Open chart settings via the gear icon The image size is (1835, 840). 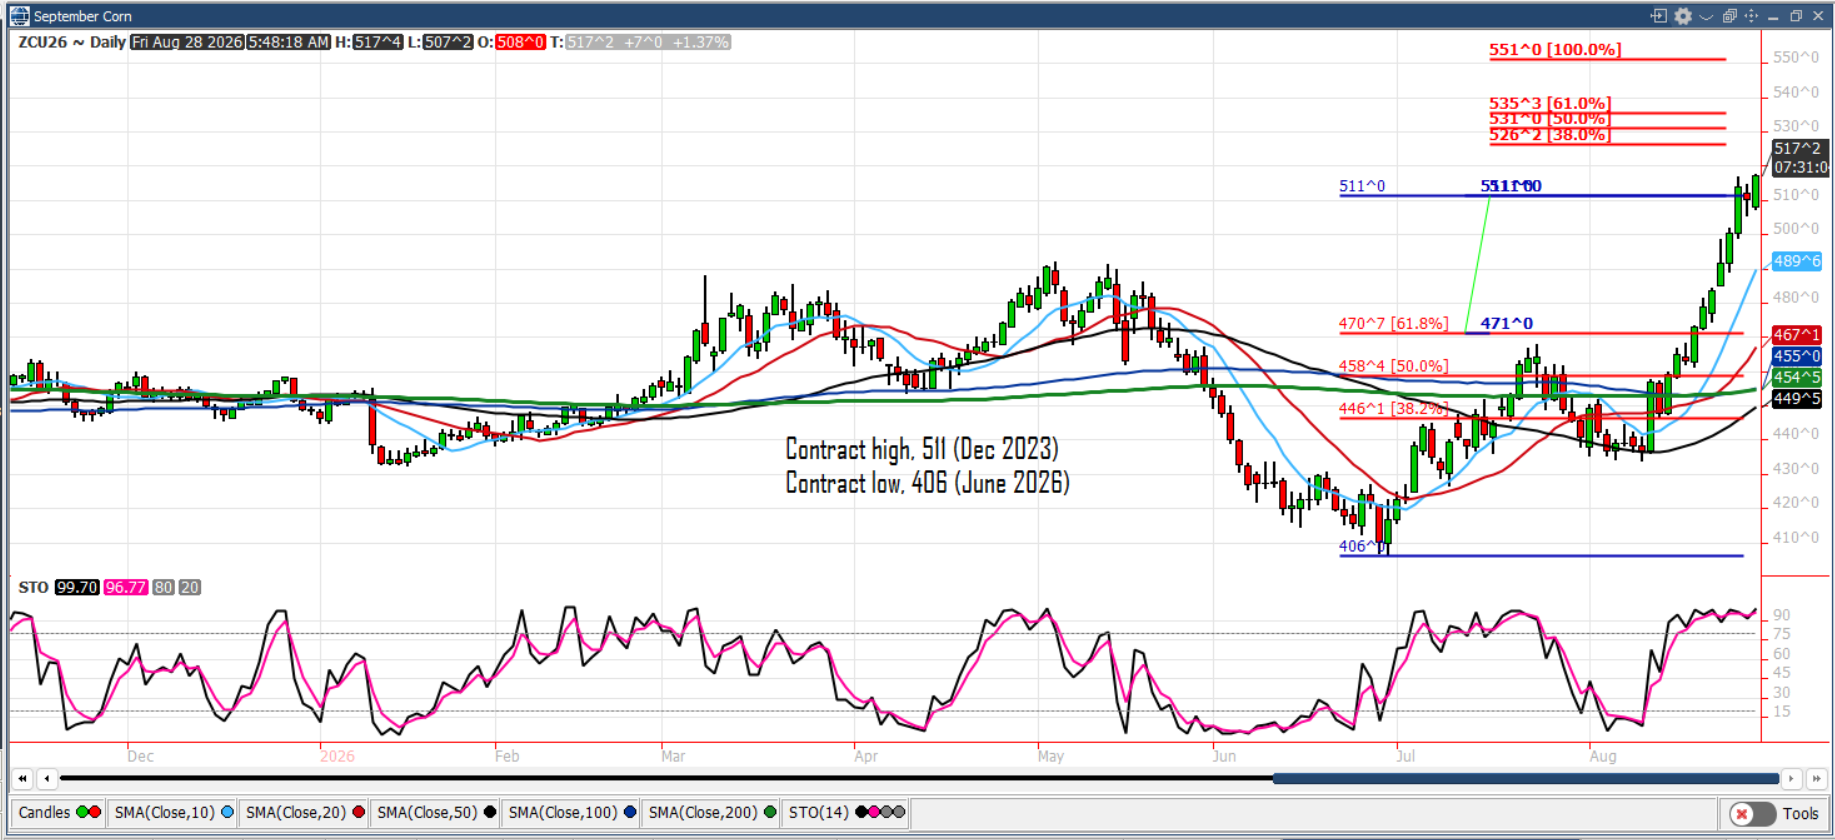click(x=1683, y=16)
